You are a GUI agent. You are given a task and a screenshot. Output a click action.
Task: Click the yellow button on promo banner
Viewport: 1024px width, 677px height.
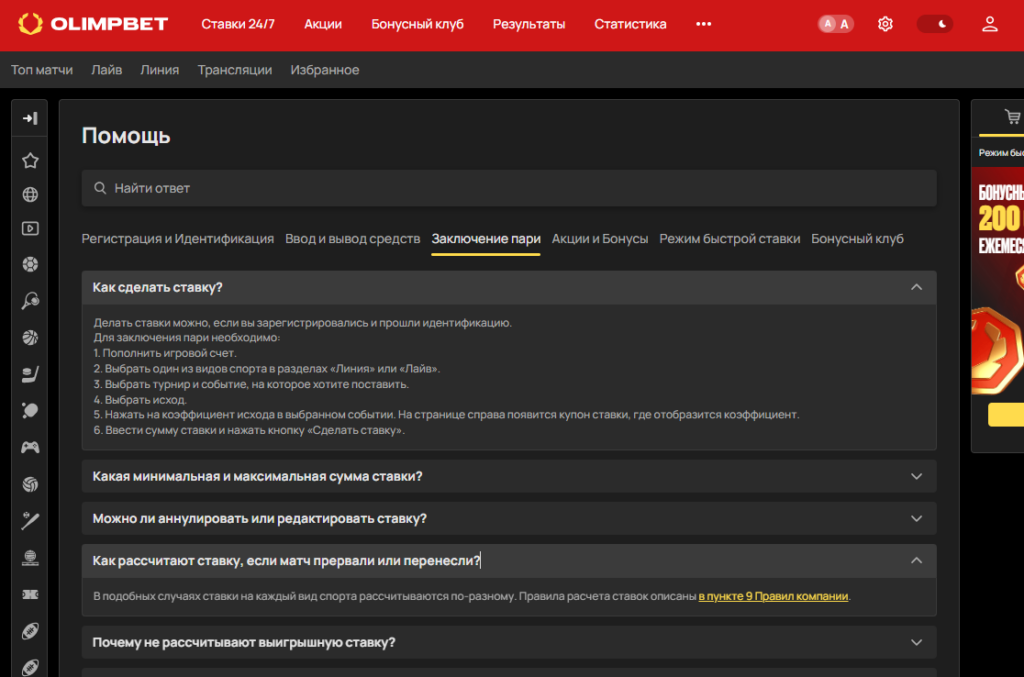tap(1006, 415)
